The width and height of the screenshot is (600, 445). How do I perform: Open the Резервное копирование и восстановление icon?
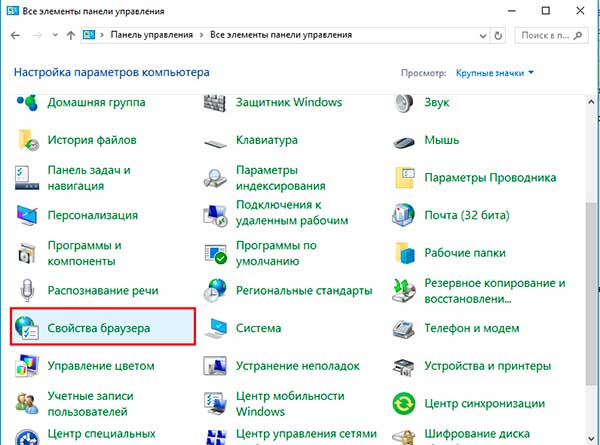click(x=404, y=290)
